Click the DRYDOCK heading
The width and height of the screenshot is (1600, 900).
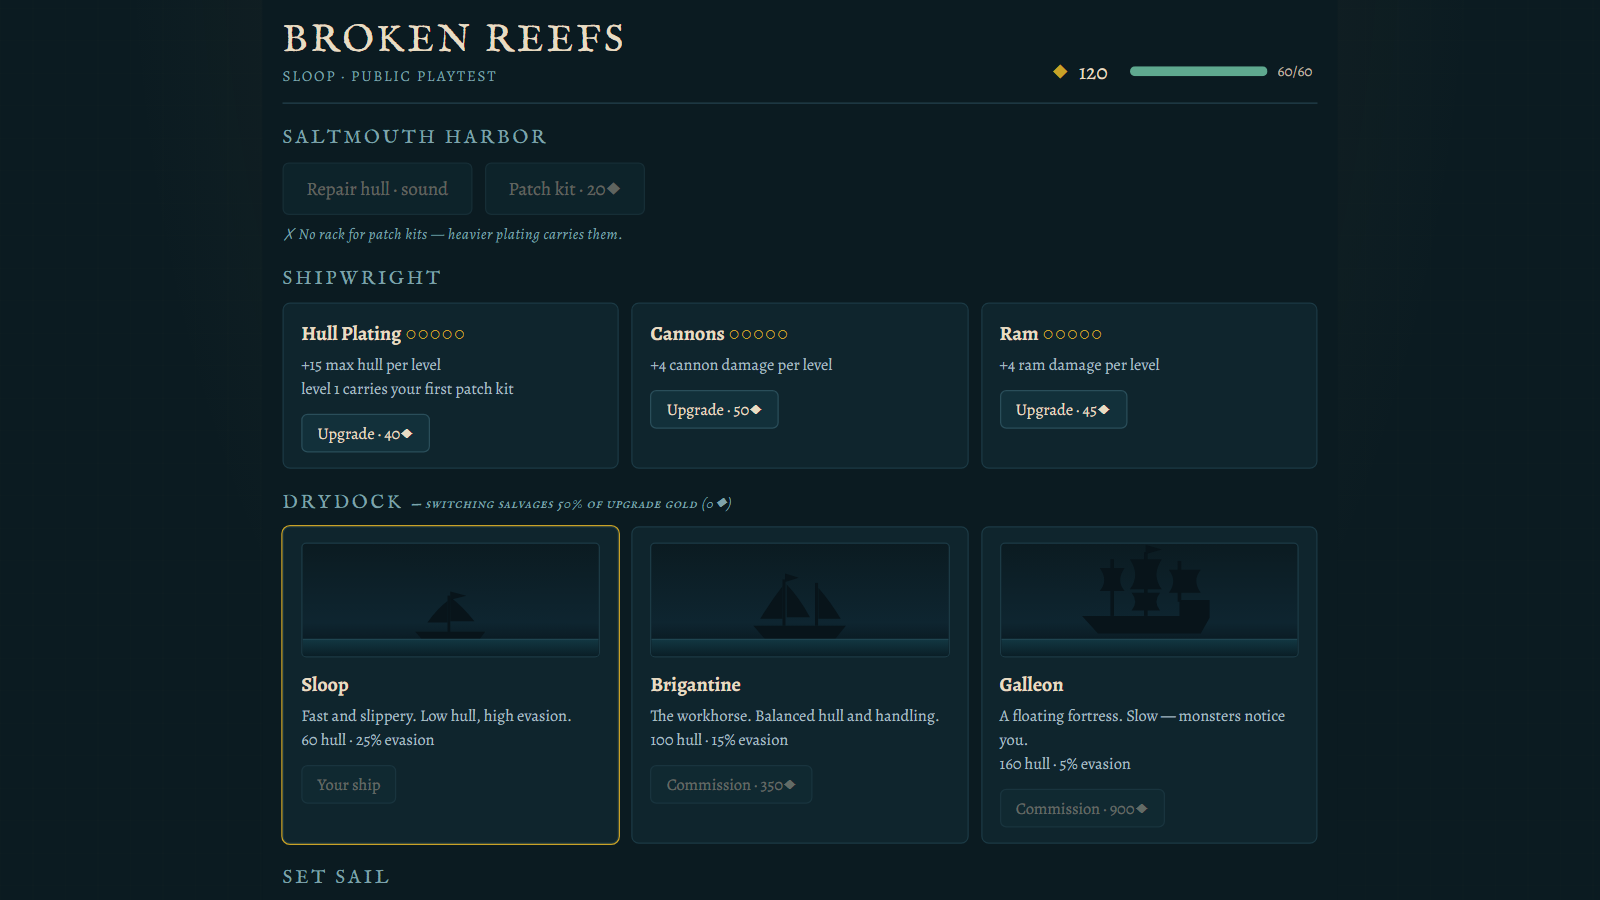[342, 501]
